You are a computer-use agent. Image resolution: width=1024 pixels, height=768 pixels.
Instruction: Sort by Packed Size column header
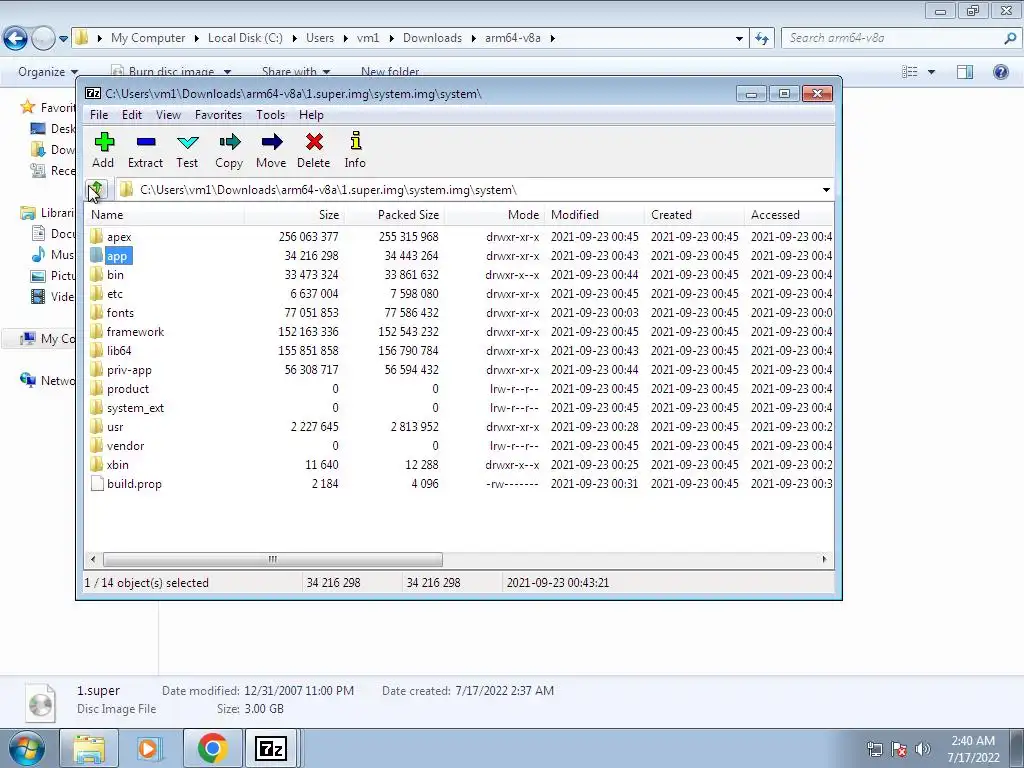tap(394, 215)
